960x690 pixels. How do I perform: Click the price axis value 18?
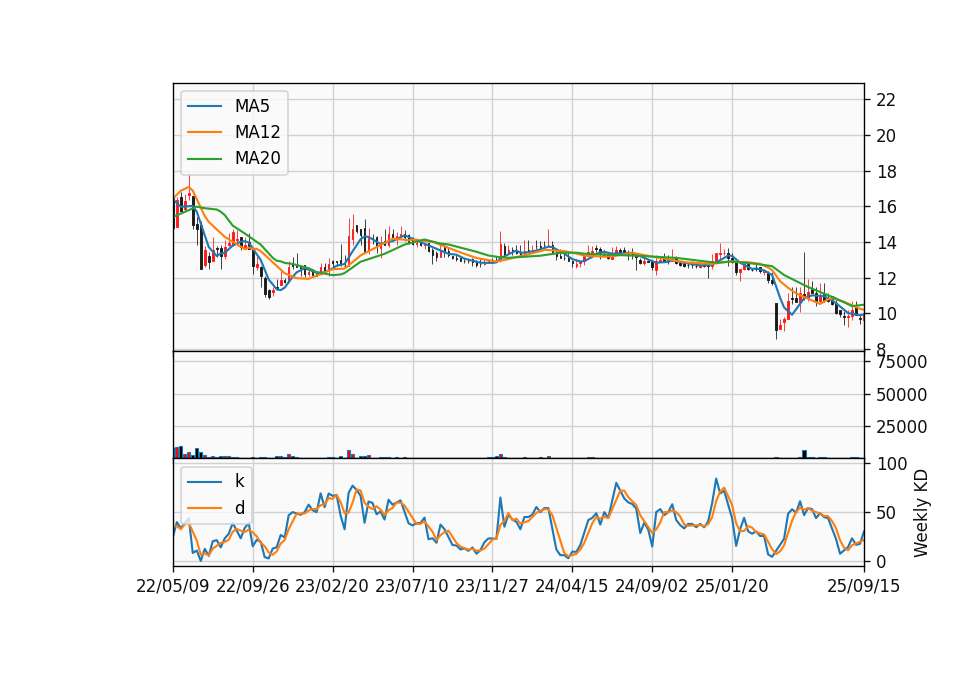pos(886,172)
